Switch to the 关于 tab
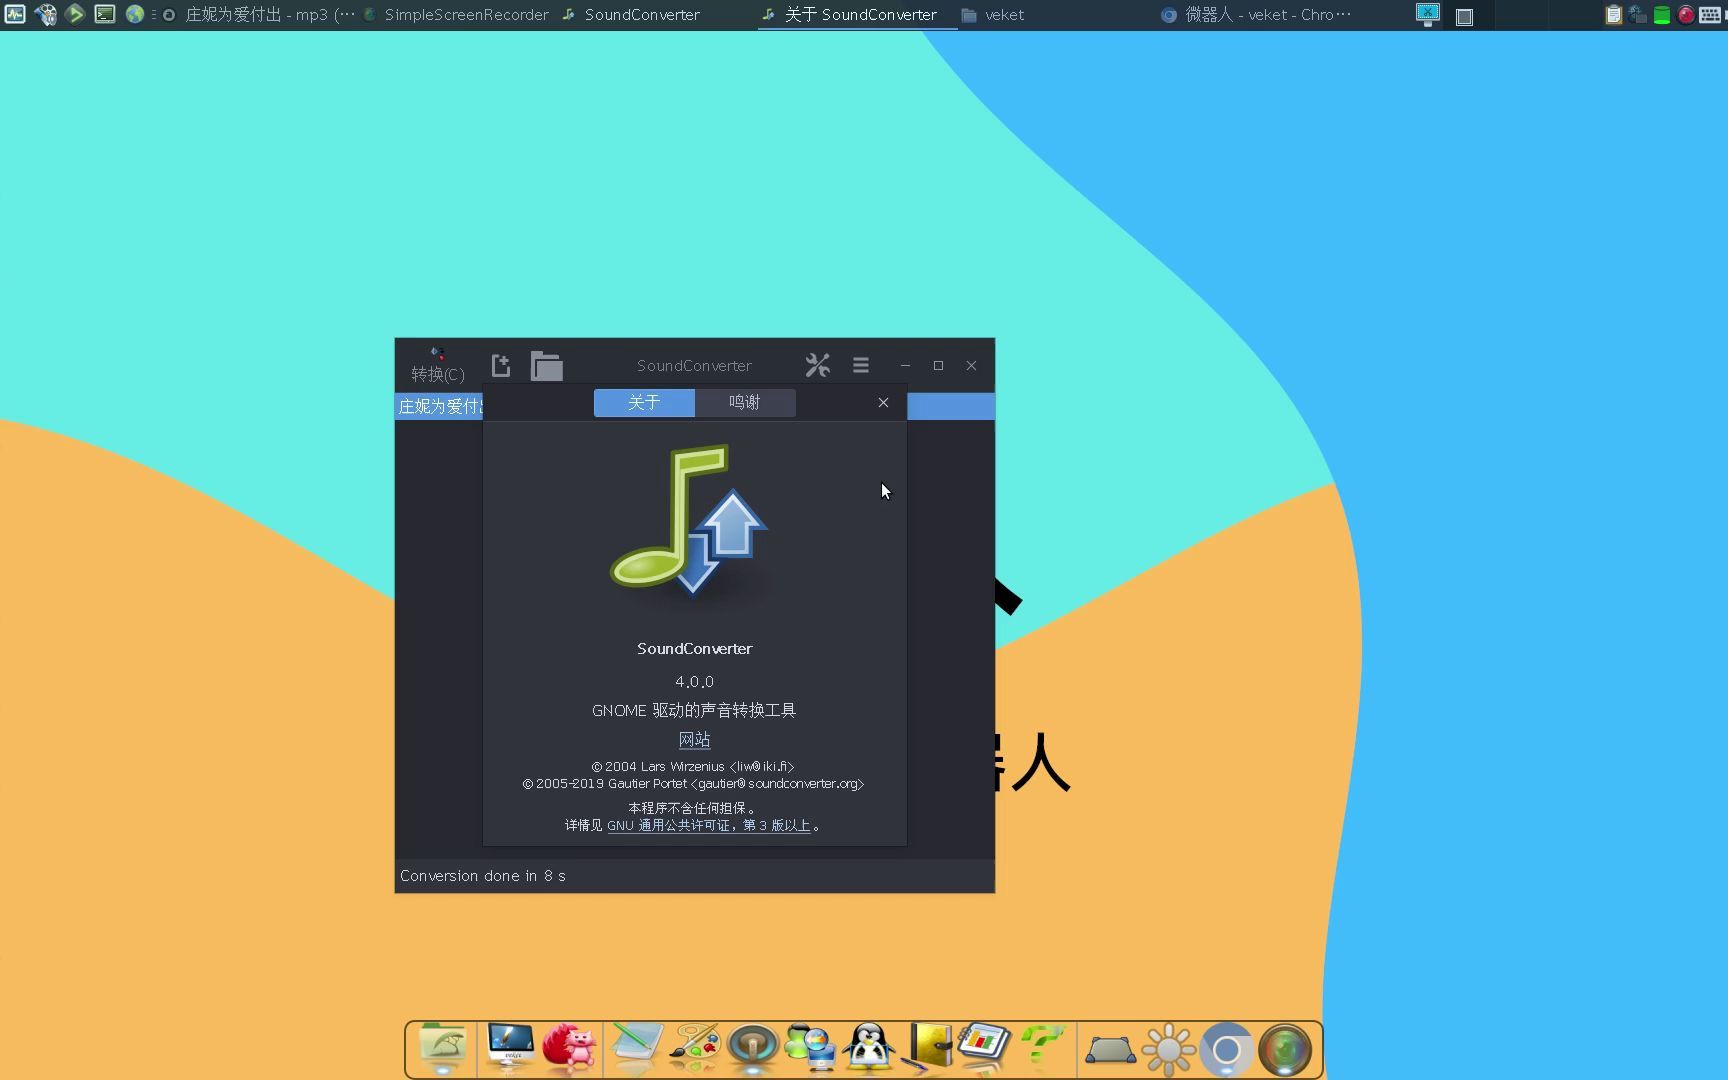Image resolution: width=1728 pixels, height=1080 pixels. (644, 403)
